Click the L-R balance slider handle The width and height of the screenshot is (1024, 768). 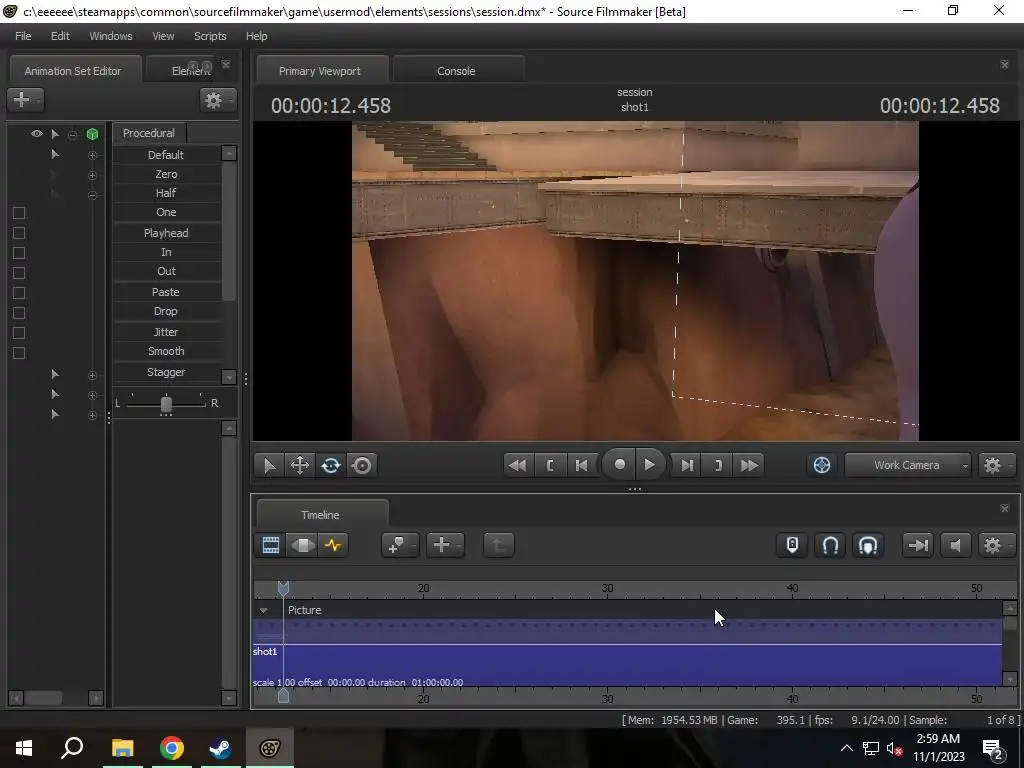(166, 404)
